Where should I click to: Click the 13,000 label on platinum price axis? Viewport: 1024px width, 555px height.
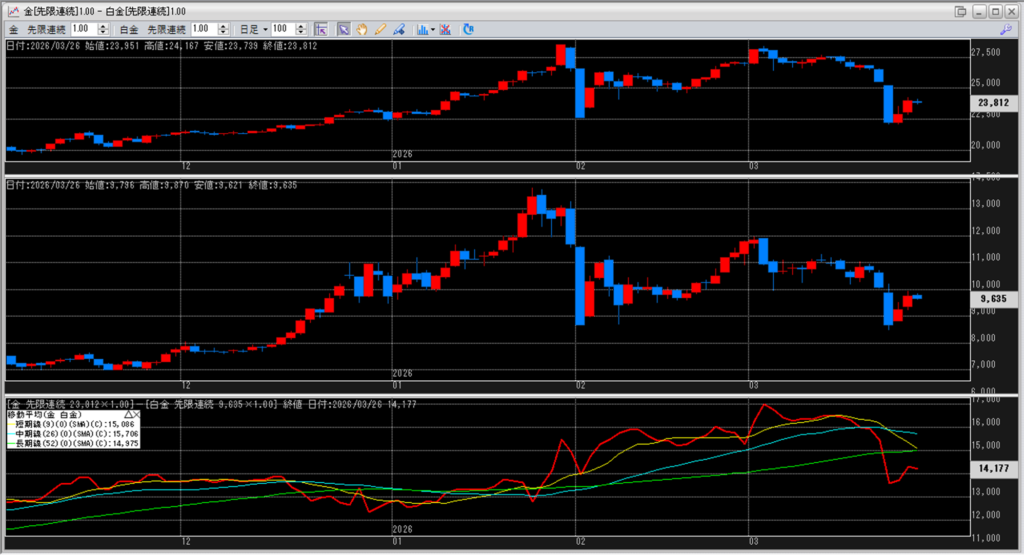(985, 204)
